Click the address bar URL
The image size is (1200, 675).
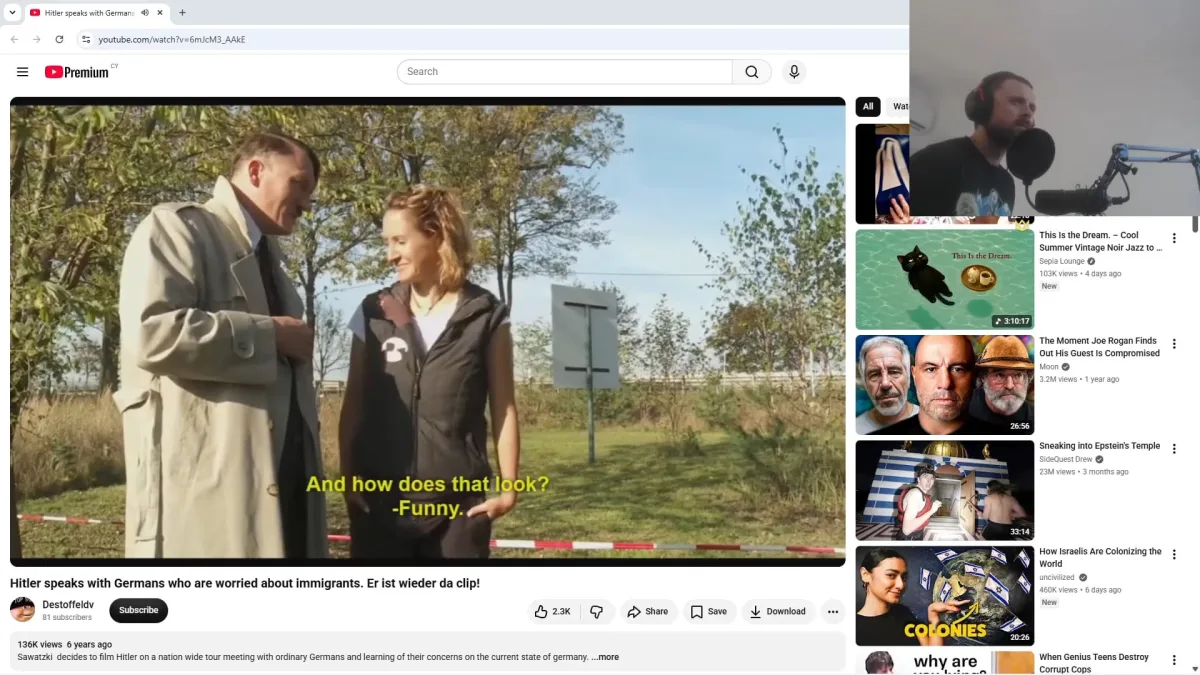coord(172,39)
